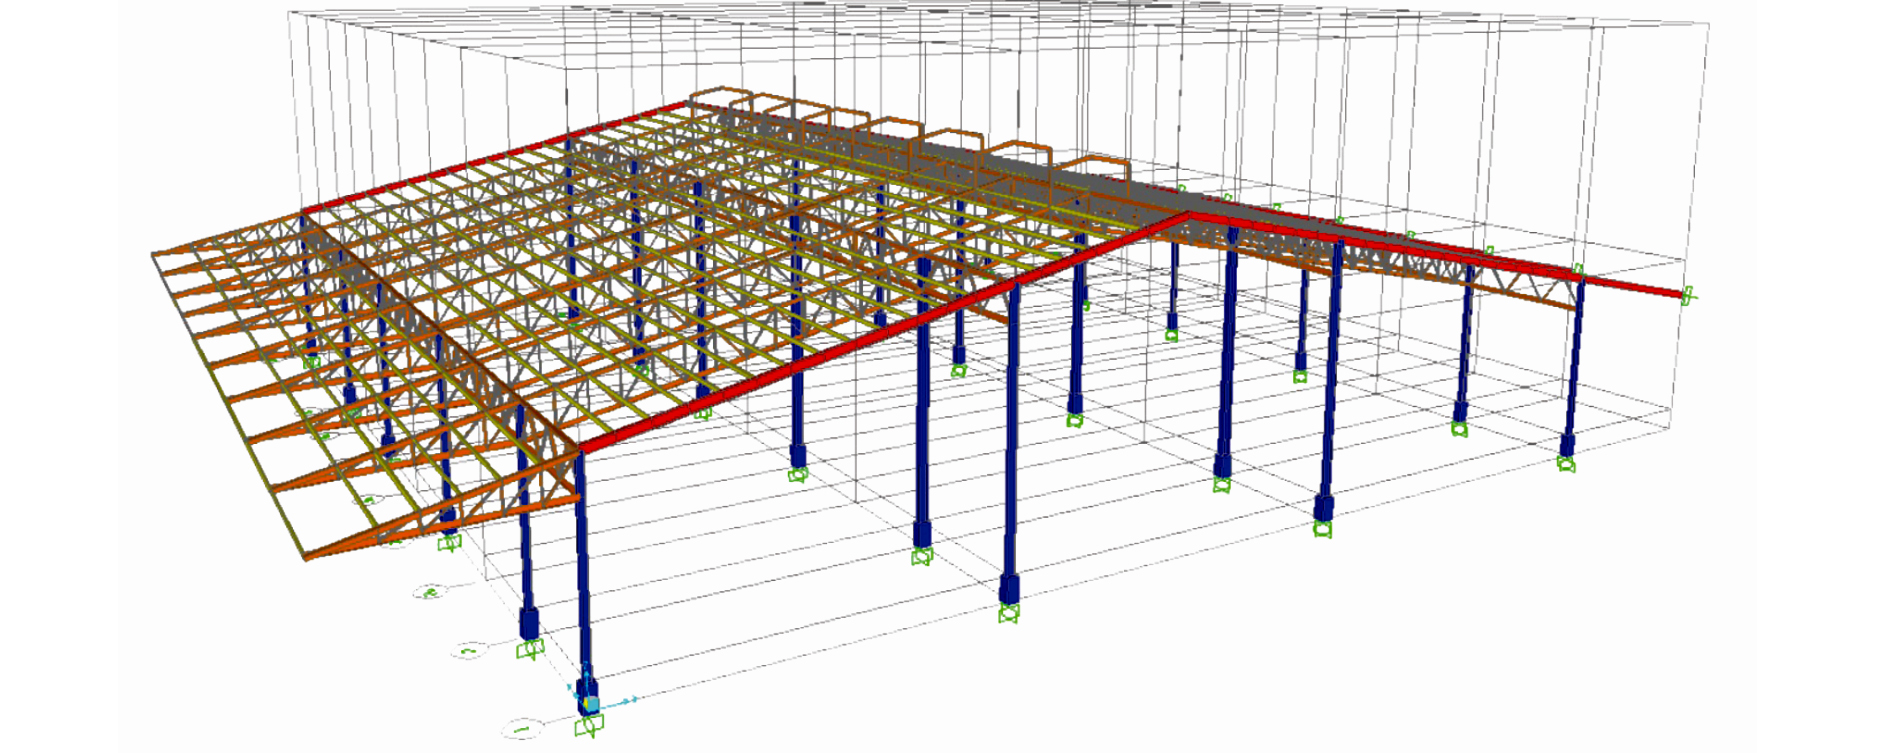Click green support at far-right tip of red beam

pos(1688,295)
